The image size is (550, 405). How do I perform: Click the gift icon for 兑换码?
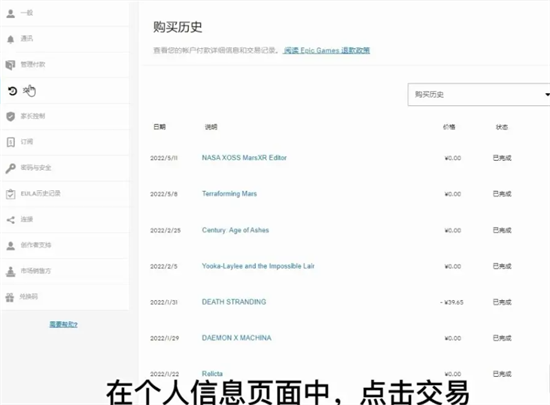pos(10,297)
